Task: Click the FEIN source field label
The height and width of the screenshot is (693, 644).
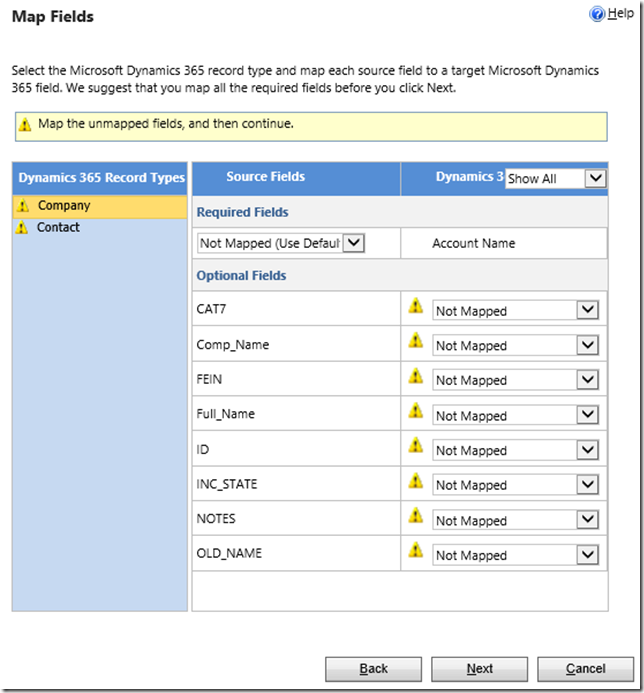Action: click(209, 379)
